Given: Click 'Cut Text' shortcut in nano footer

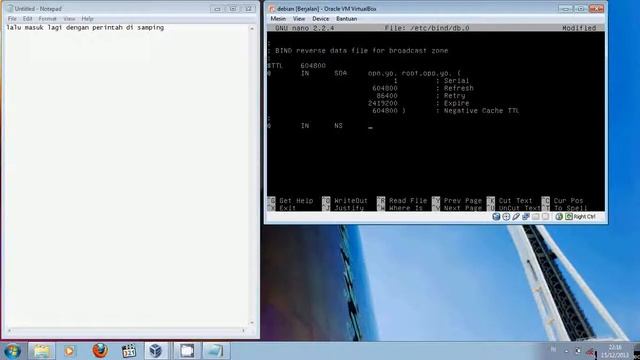Looking at the screenshot, I should (510, 201).
